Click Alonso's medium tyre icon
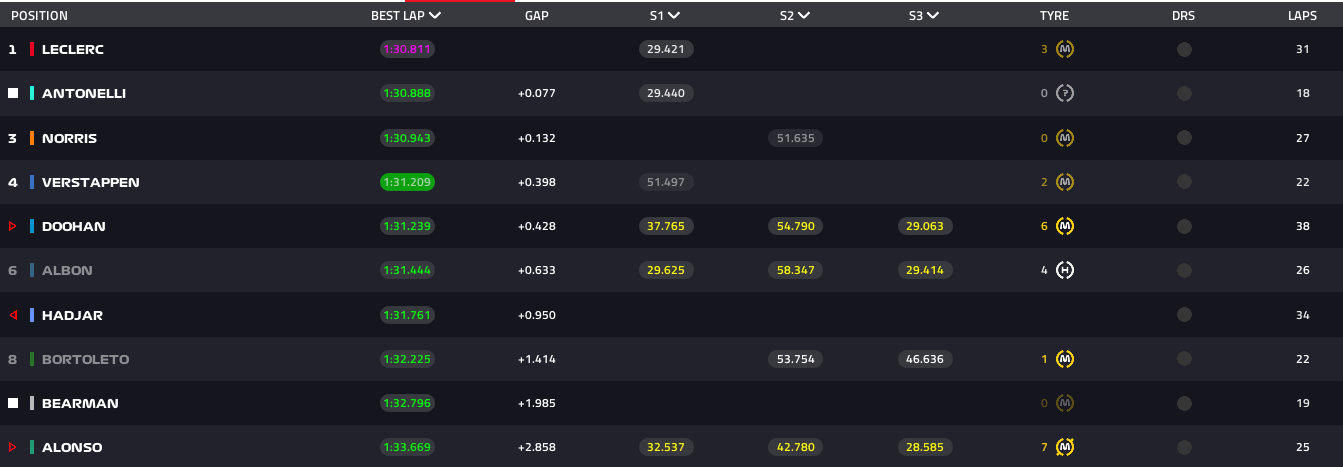 click(1065, 447)
